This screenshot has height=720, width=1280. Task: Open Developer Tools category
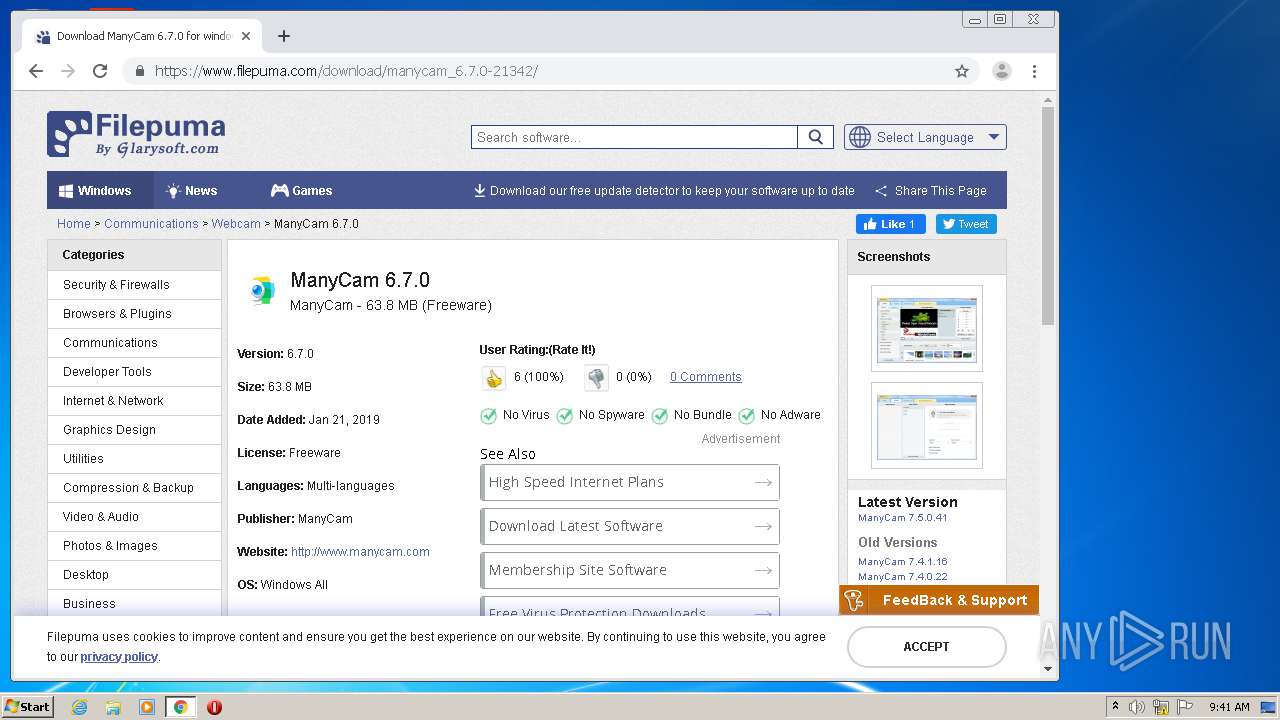[134, 371]
